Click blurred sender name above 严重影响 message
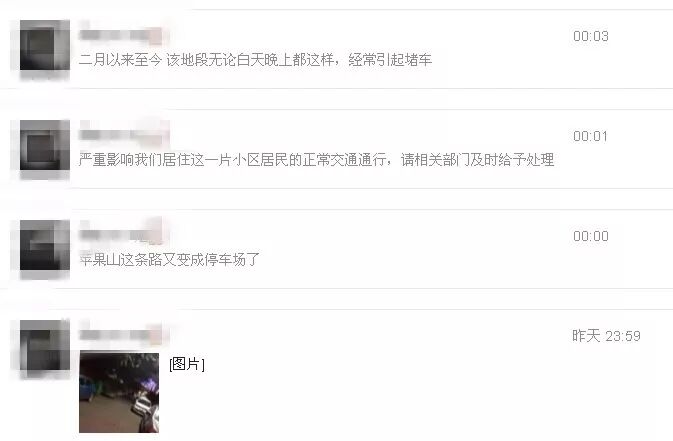 point(124,135)
